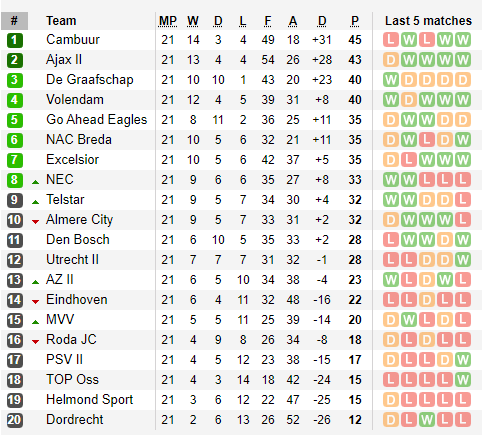Open the Go Ahead Eagles team link
The width and height of the screenshot is (482, 441).
(97, 120)
